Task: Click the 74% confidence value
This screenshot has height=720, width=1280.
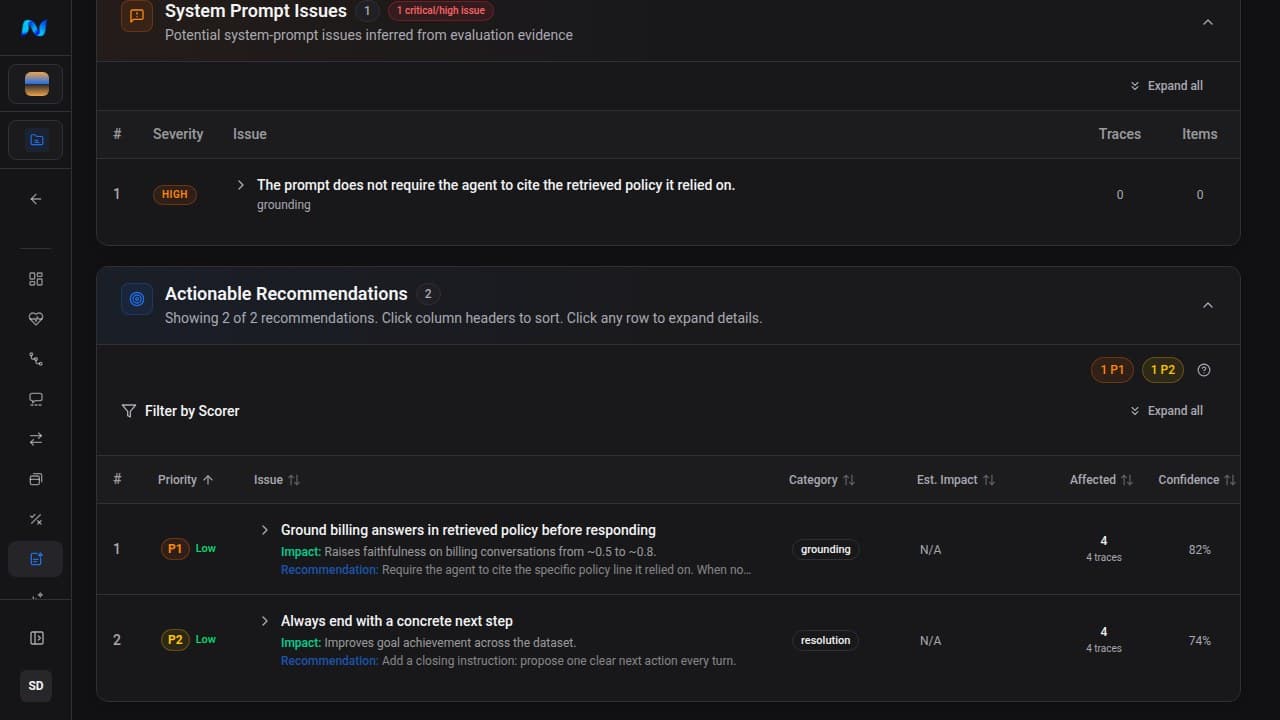Action: click(x=1199, y=641)
